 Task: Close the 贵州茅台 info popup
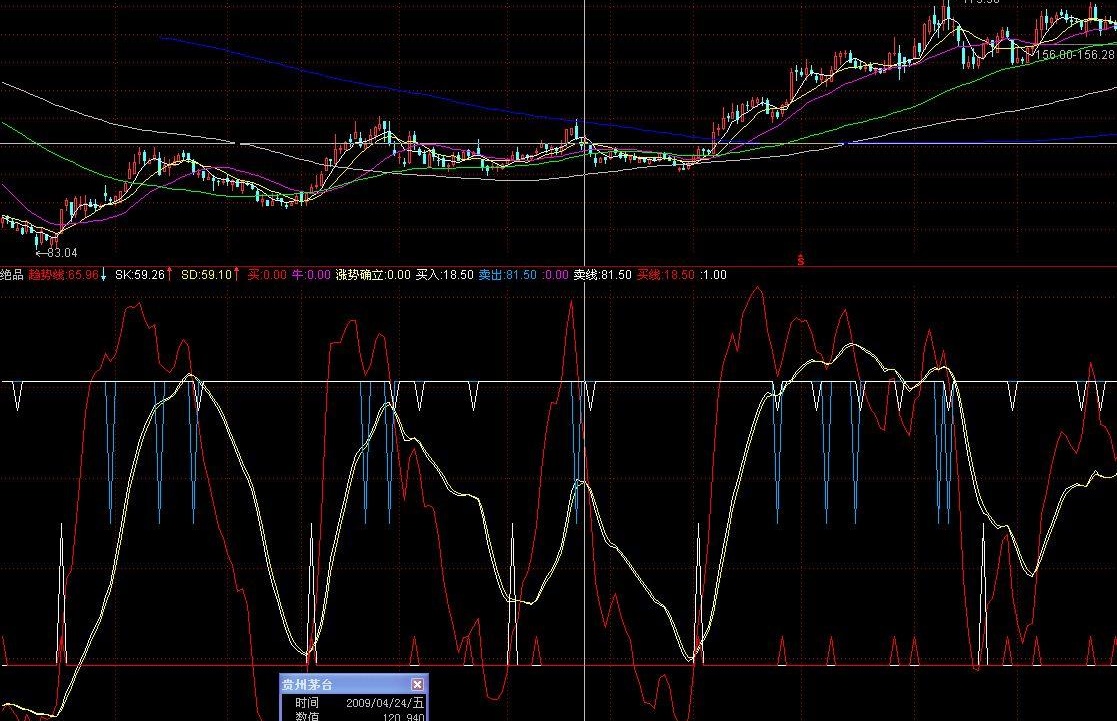[417, 685]
